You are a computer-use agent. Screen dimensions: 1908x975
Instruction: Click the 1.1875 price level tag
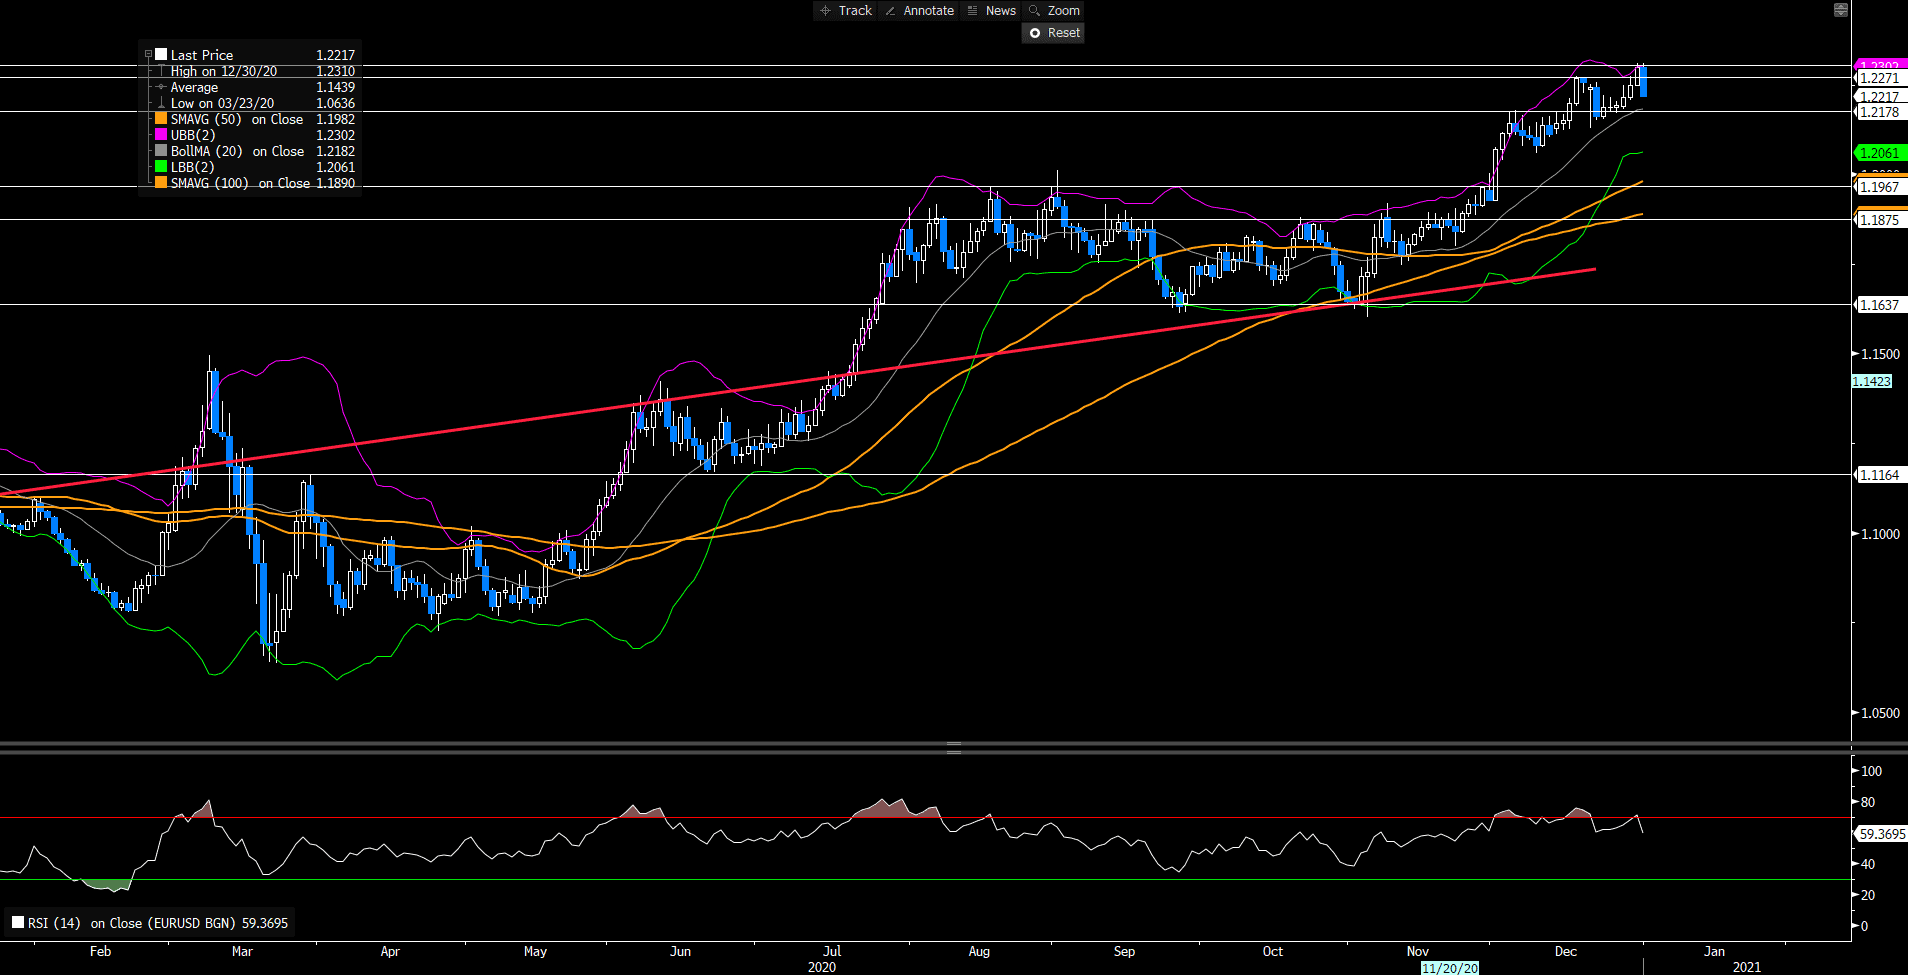click(x=1880, y=220)
